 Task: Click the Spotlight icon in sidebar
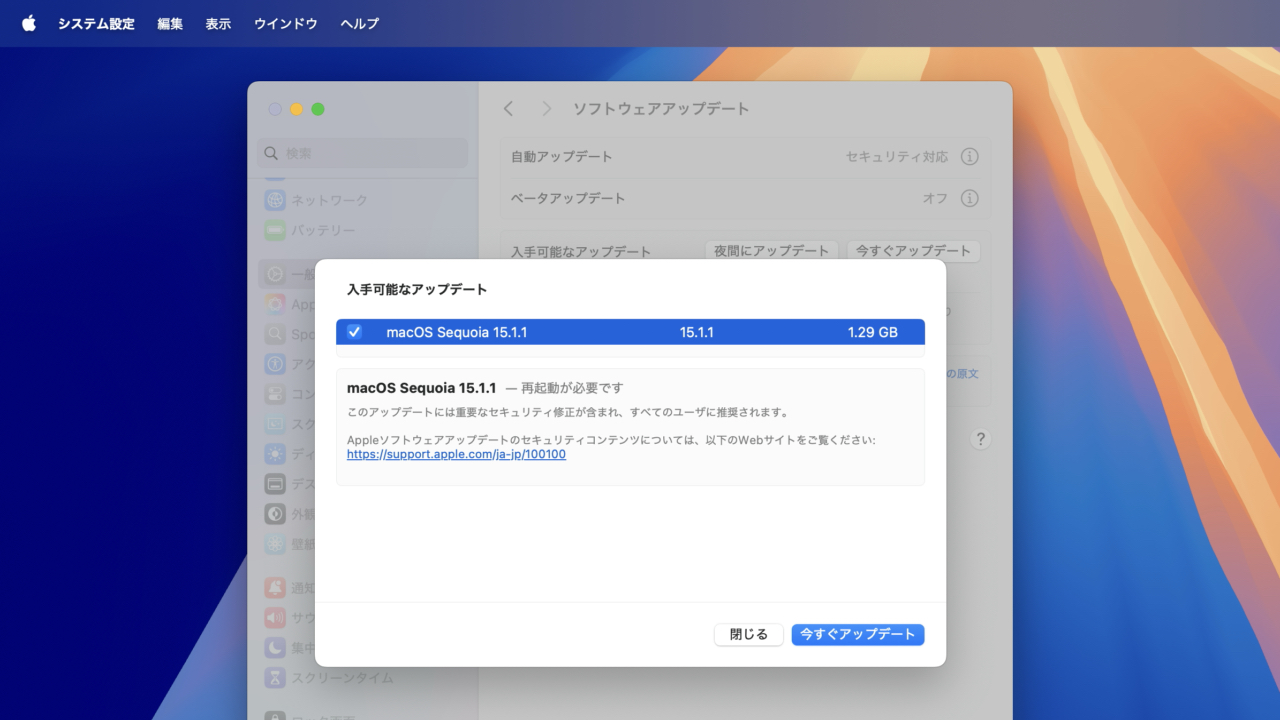pyautogui.click(x=275, y=334)
